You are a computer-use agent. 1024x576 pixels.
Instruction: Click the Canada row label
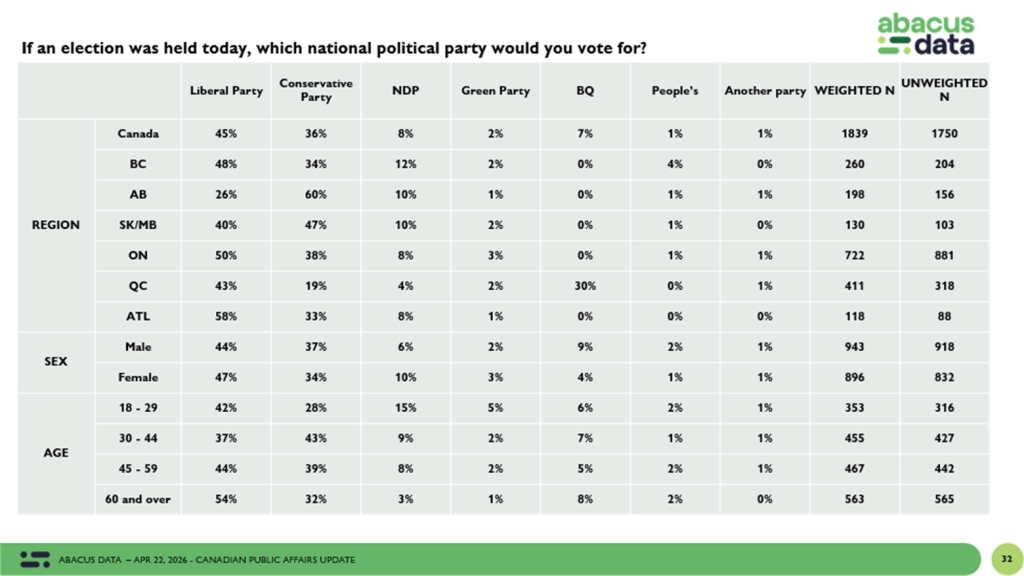137,133
